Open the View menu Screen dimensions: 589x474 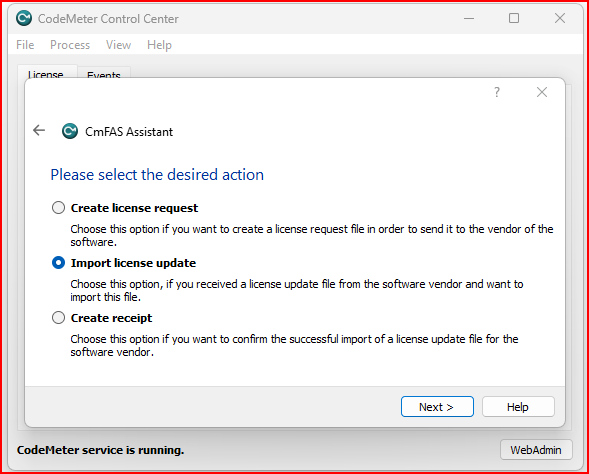[x=118, y=45]
